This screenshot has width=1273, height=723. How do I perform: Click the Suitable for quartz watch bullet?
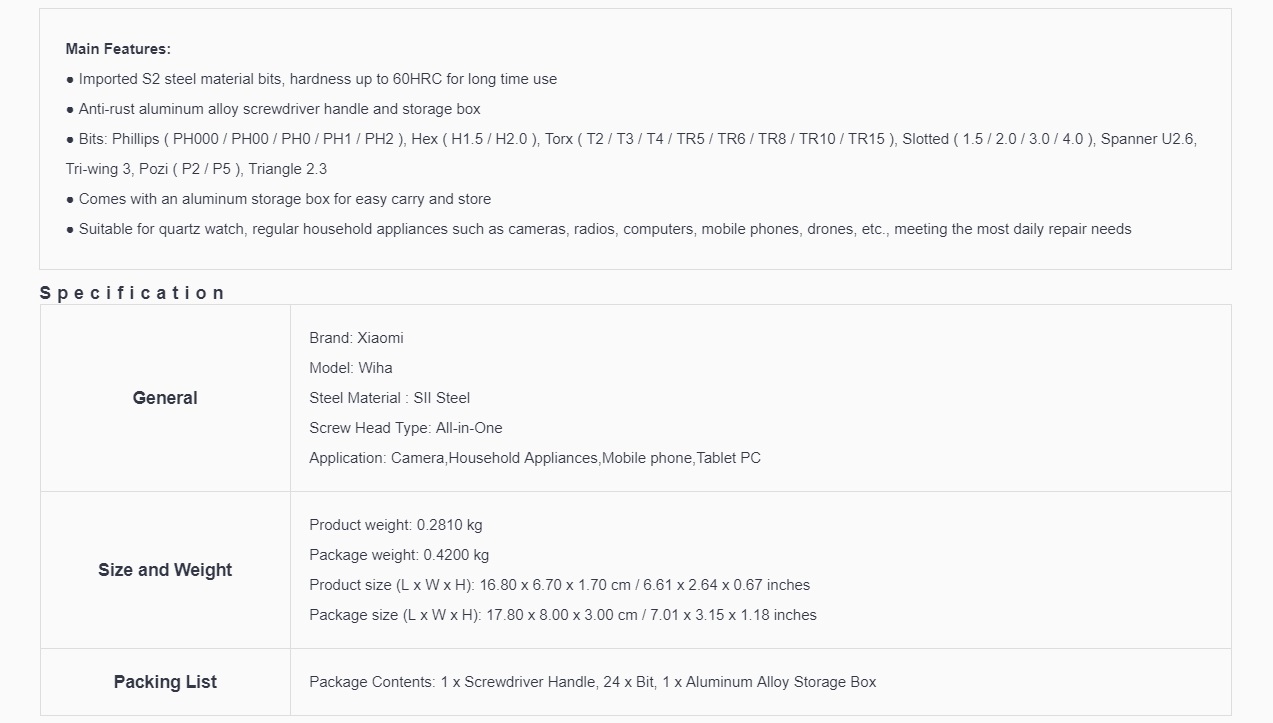coord(599,229)
